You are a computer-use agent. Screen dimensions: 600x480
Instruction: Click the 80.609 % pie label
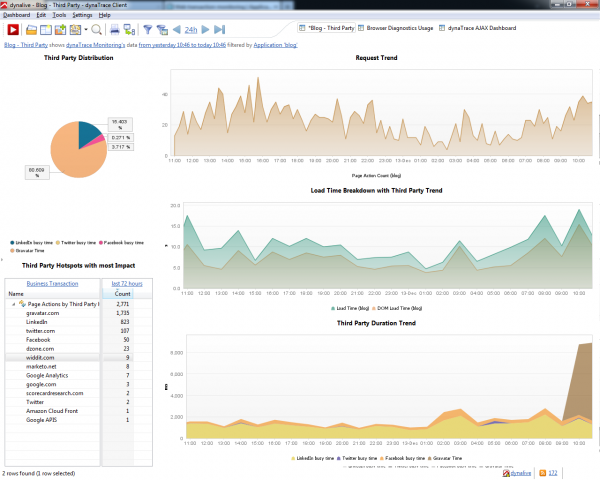click(37, 173)
